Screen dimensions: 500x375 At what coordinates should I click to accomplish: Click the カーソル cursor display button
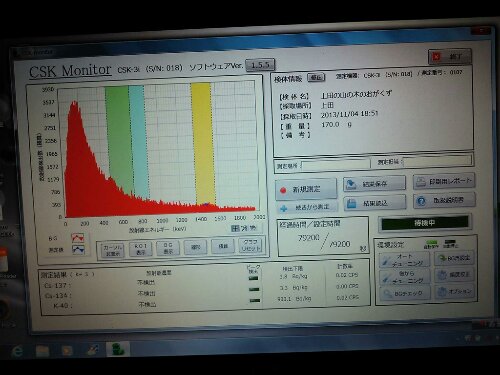113,250
